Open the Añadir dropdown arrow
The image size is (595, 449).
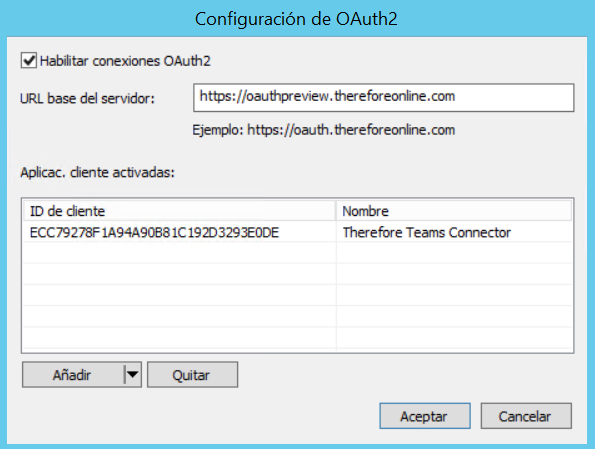pos(132,375)
